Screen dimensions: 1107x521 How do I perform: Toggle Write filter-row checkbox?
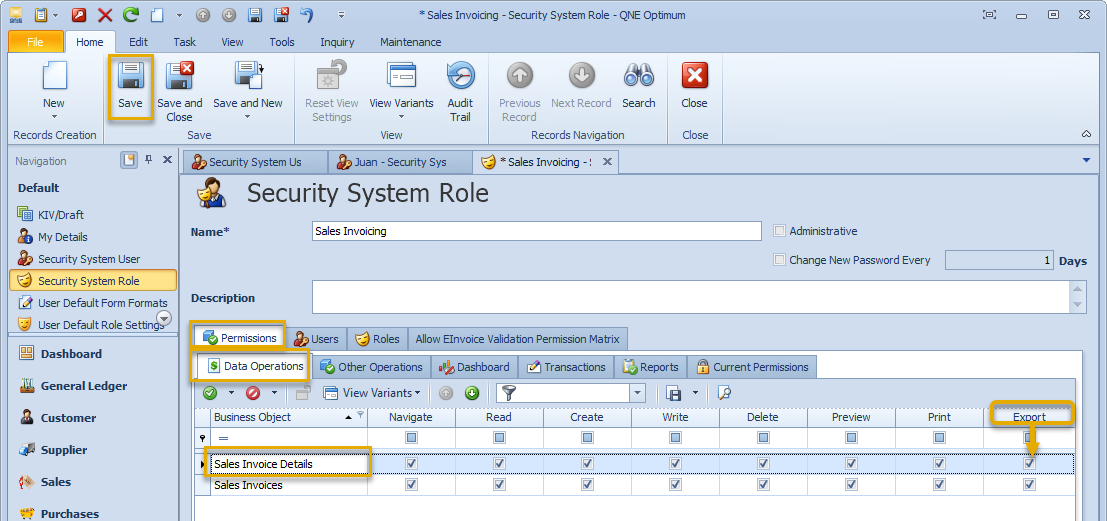click(x=676, y=438)
